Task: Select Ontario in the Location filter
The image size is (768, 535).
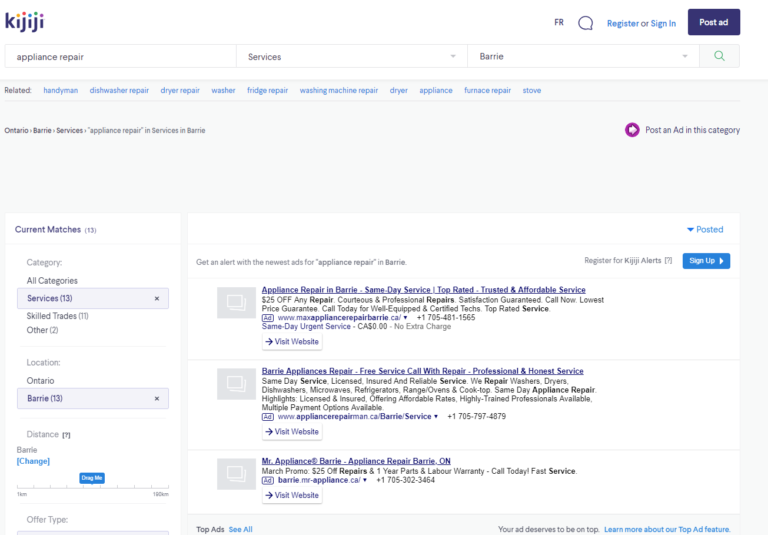Action: coord(40,381)
